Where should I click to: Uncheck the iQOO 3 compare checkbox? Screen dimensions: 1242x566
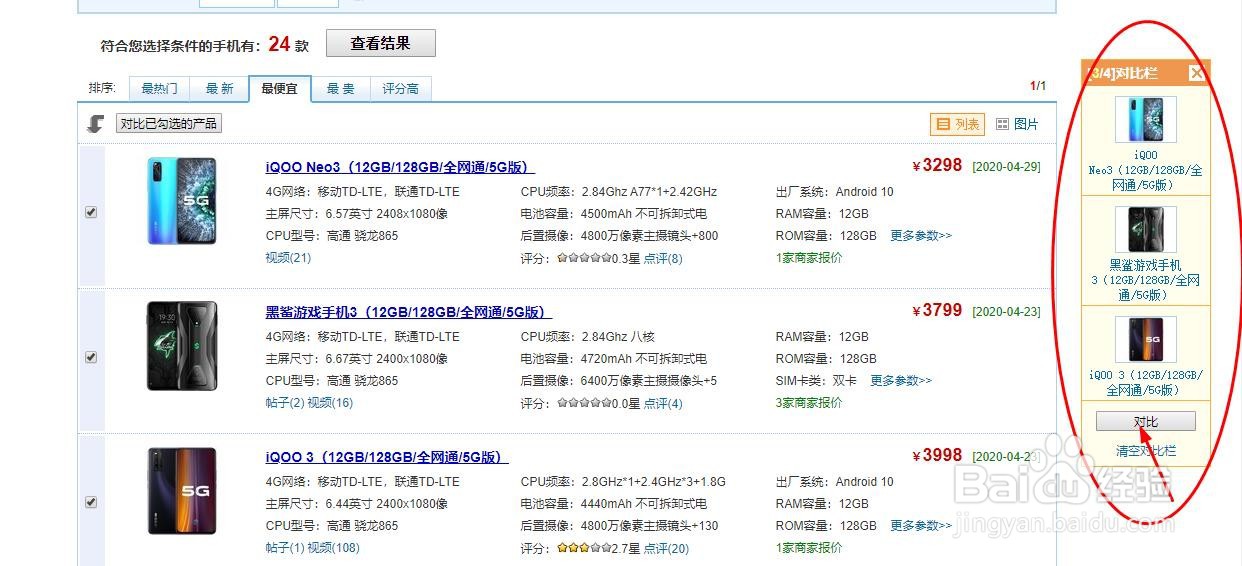(x=91, y=502)
